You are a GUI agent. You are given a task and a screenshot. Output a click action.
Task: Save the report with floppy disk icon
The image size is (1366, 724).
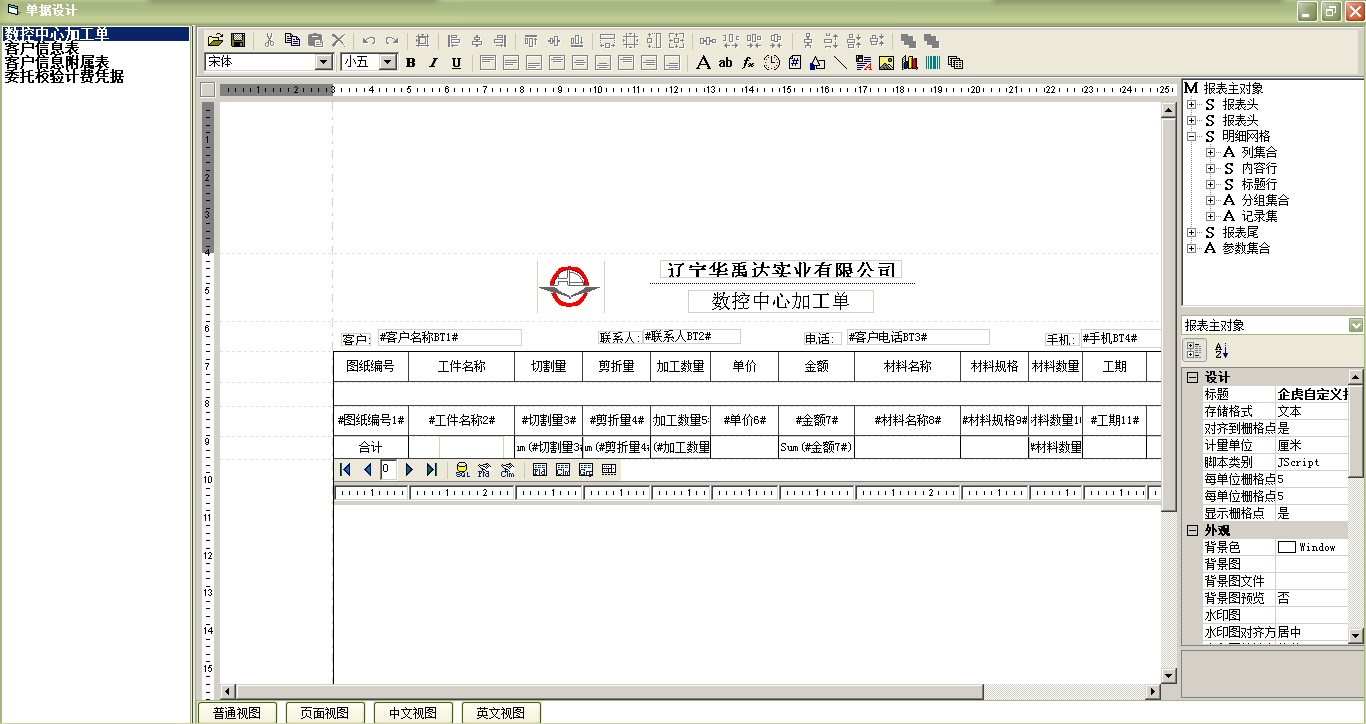click(x=238, y=40)
